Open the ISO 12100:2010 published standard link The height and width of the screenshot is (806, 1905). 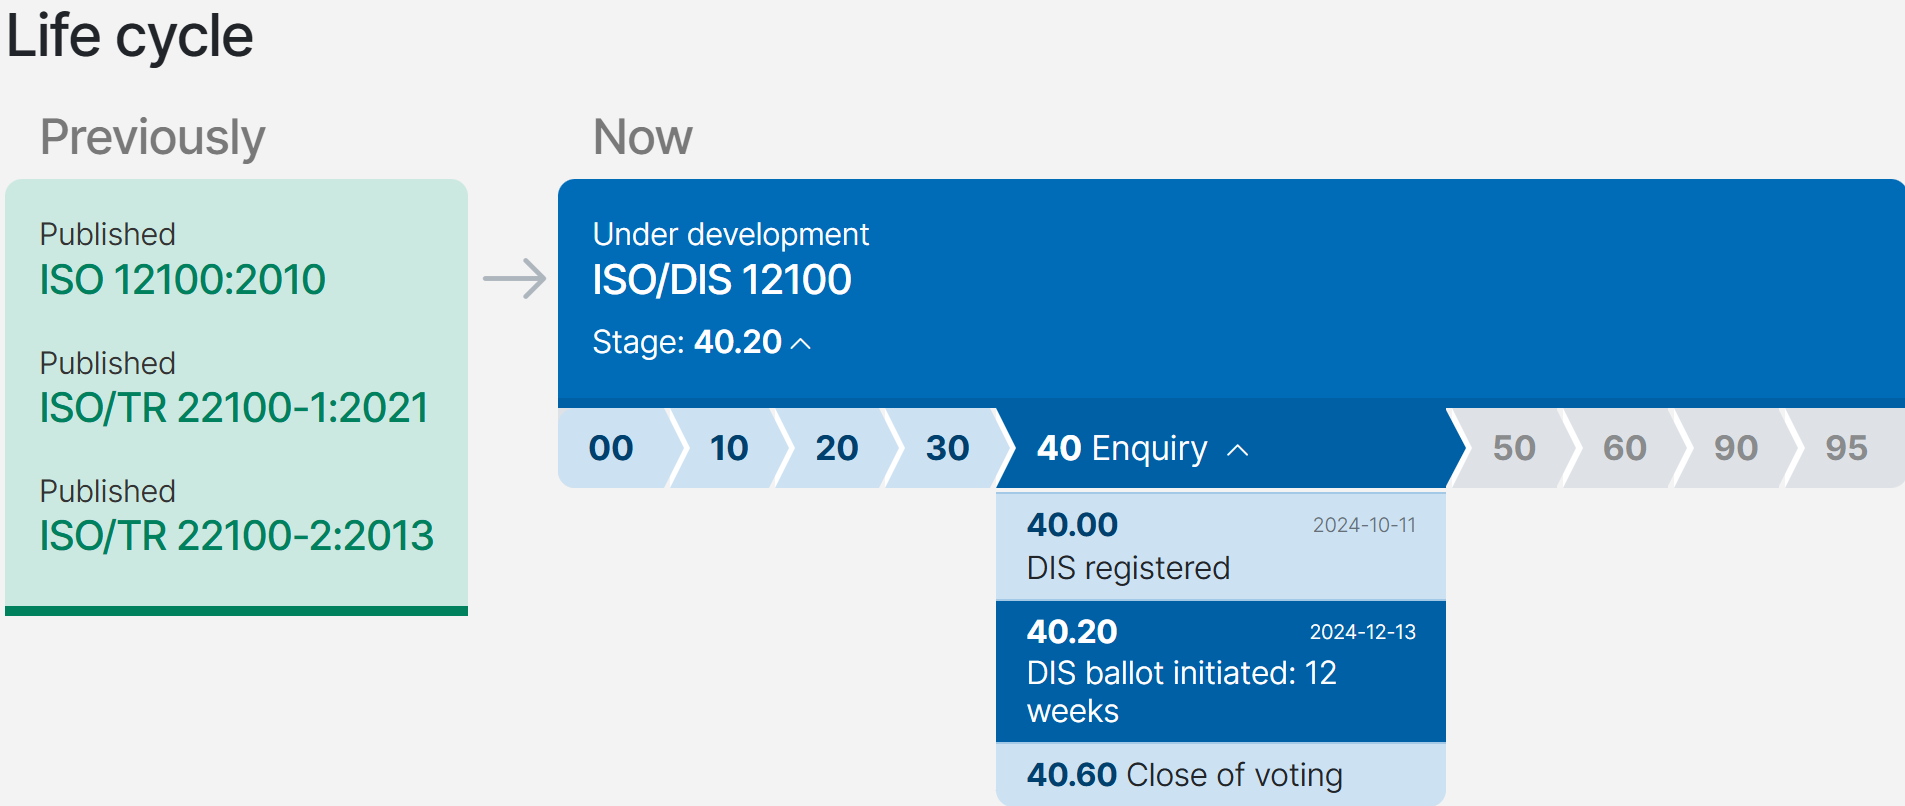182,281
